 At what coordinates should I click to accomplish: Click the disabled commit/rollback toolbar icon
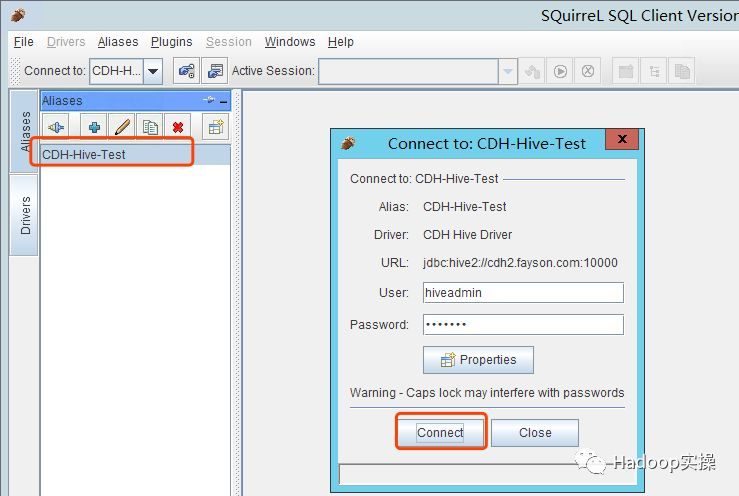point(532,72)
